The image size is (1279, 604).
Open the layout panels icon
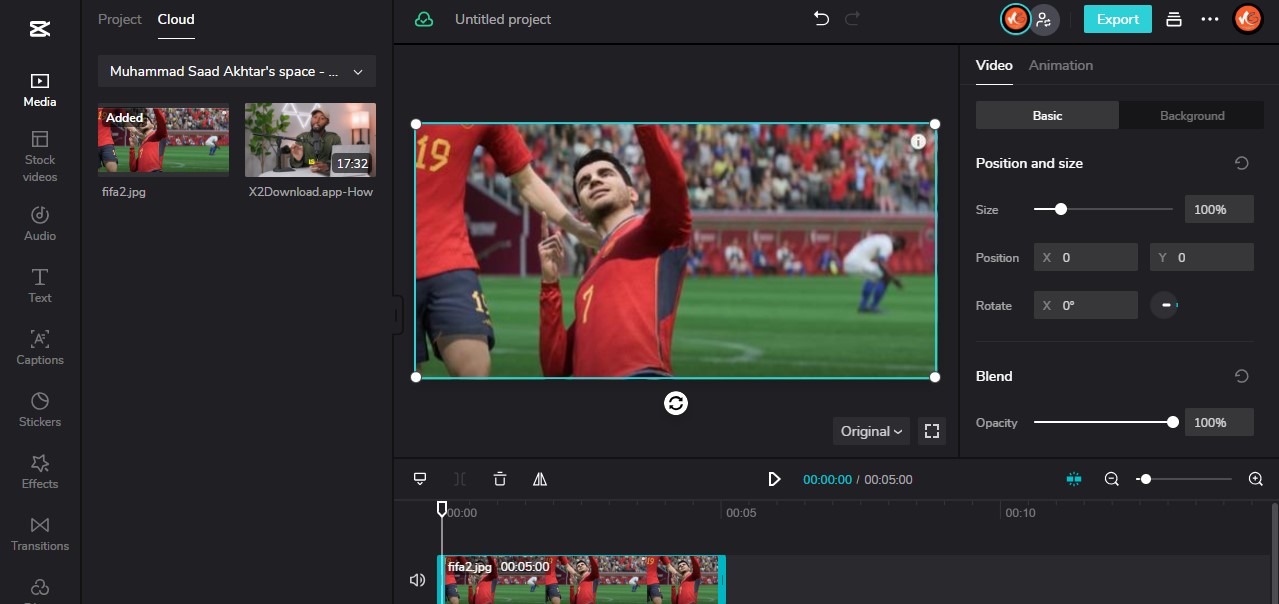point(1174,19)
